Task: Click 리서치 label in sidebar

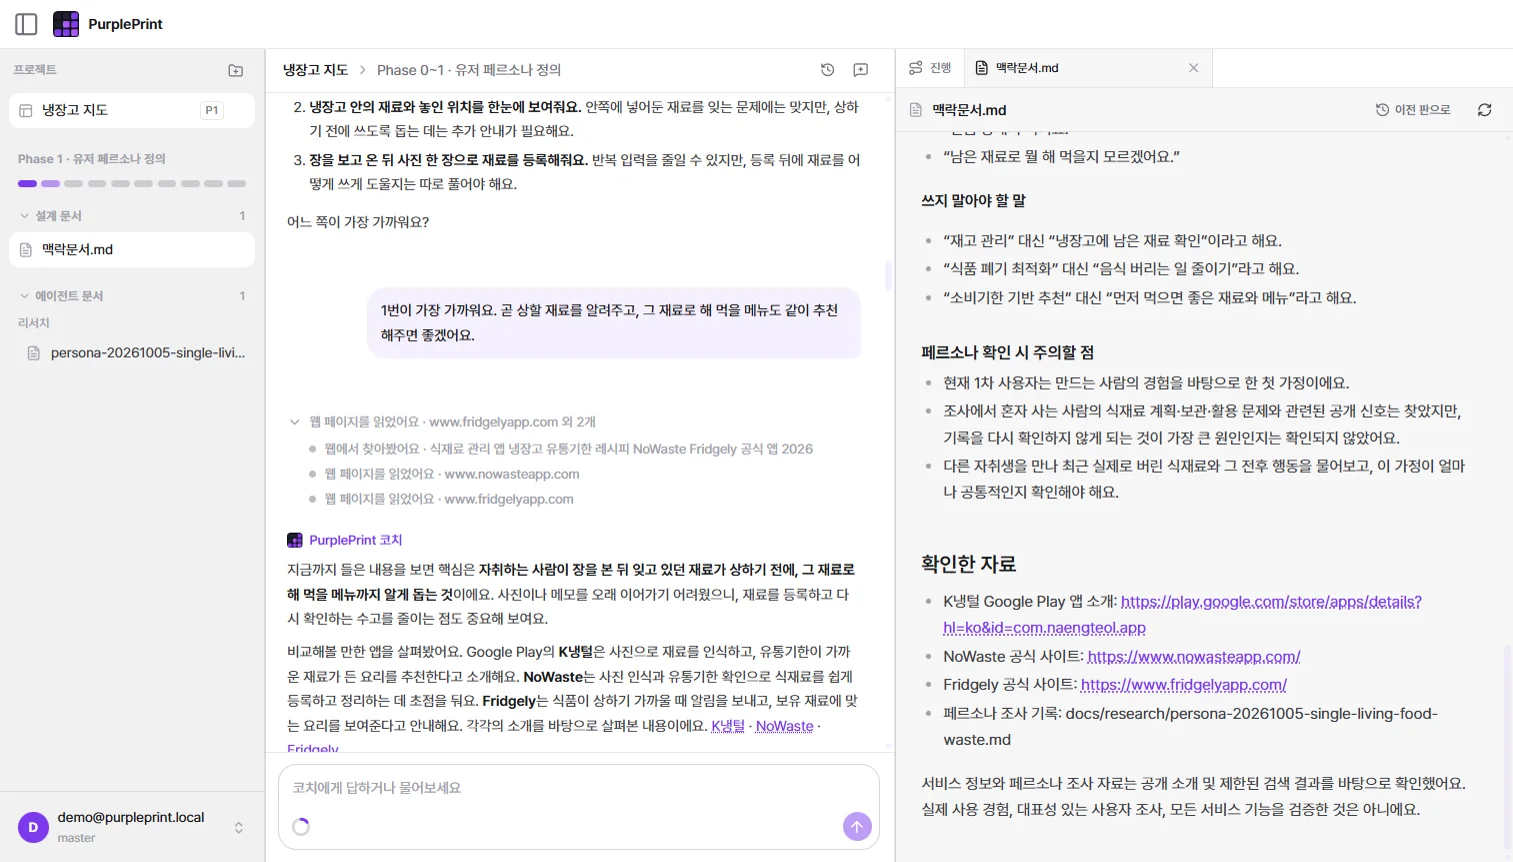Action: pyautogui.click(x=34, y=323)
